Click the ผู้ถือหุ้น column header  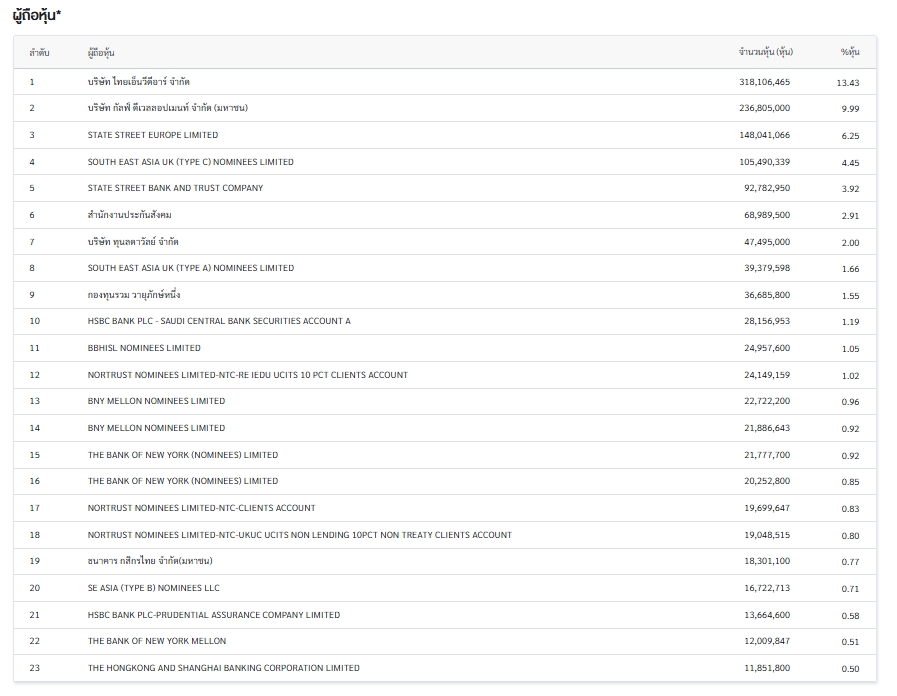coord(101,52)
